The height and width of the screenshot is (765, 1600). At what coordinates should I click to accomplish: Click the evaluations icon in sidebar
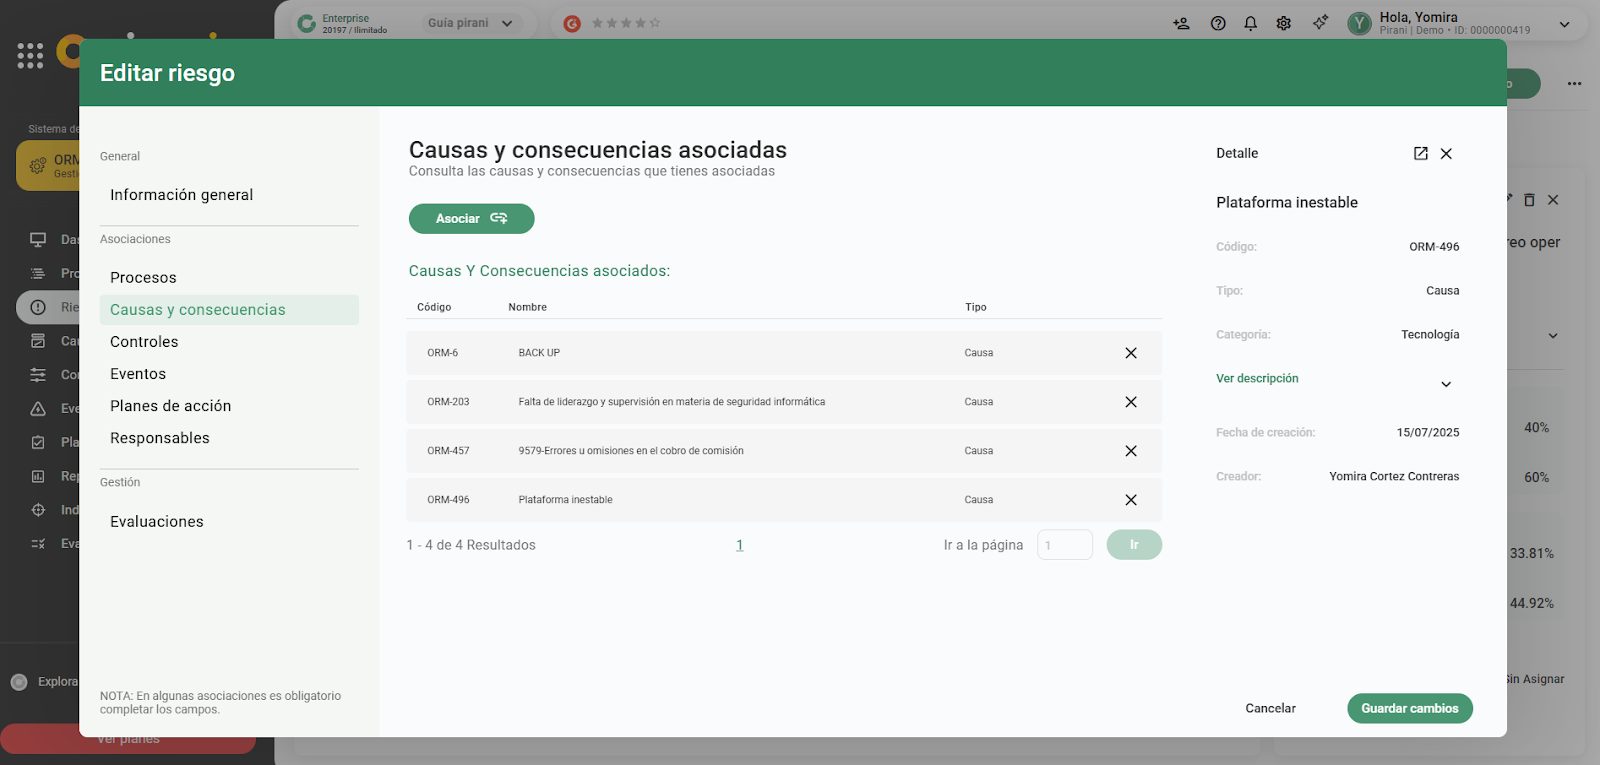pos(38,544)
